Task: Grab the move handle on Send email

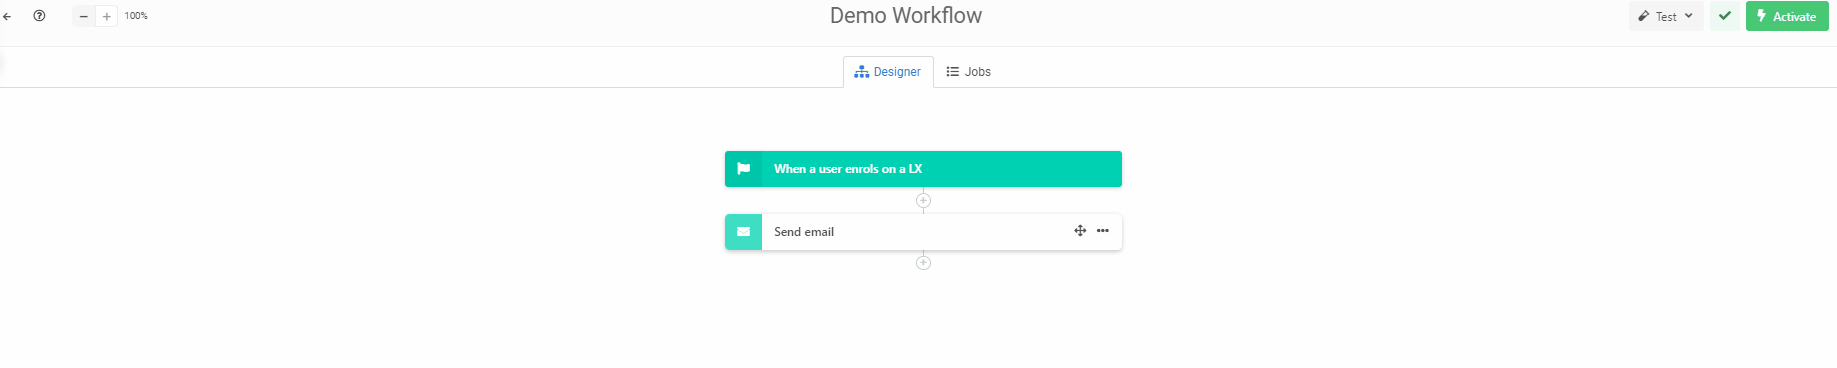Action: (x=1080, y=231)
